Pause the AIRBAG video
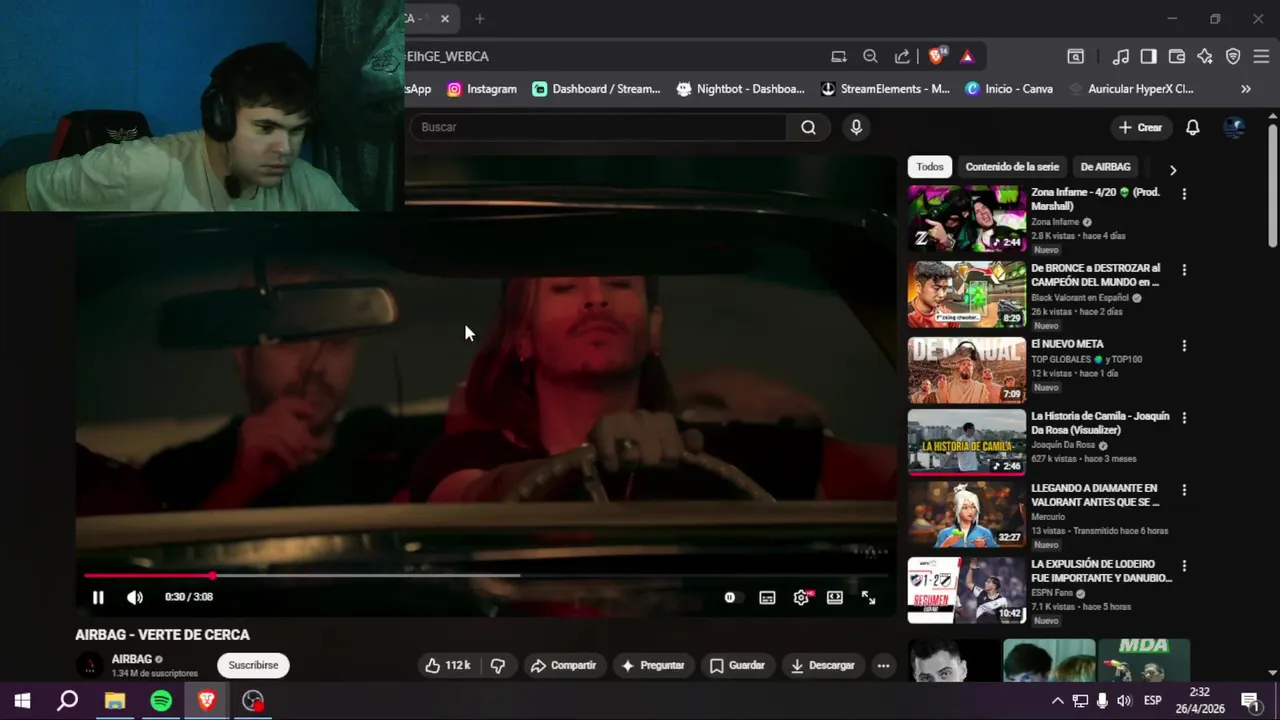Viewport: 1280px width, 720px height. click(98, 597)
